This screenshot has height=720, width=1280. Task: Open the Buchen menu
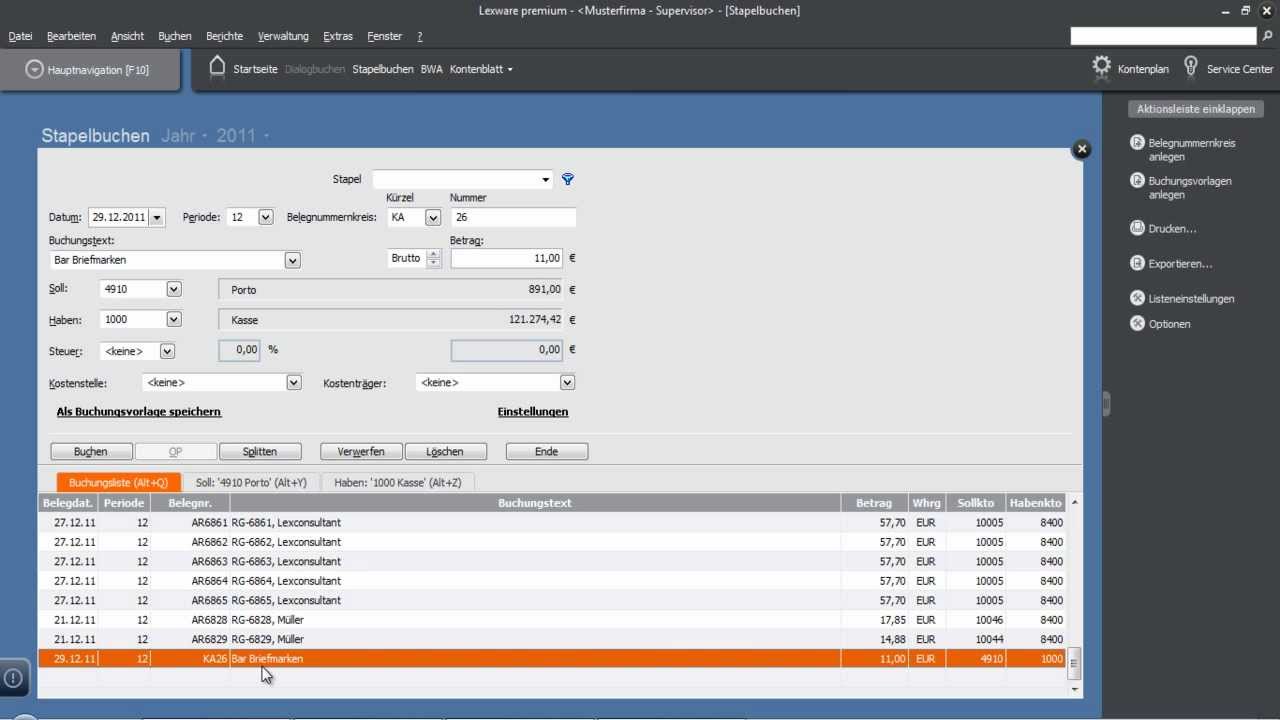point(175,36)
